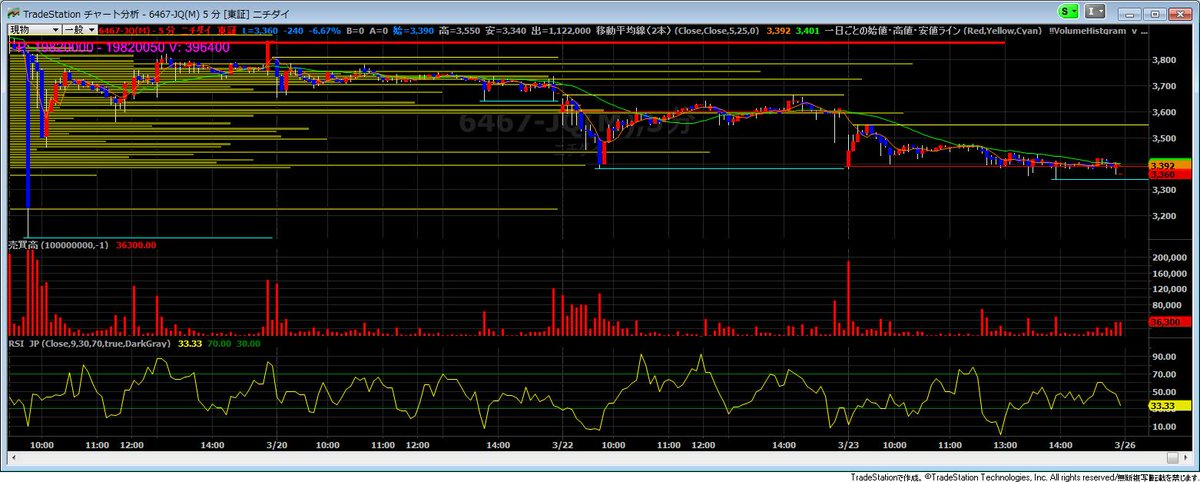This screenshot has width=1200, height=482.
Task: Click the 3,800 price axis label
Action: click(1163, 60)
